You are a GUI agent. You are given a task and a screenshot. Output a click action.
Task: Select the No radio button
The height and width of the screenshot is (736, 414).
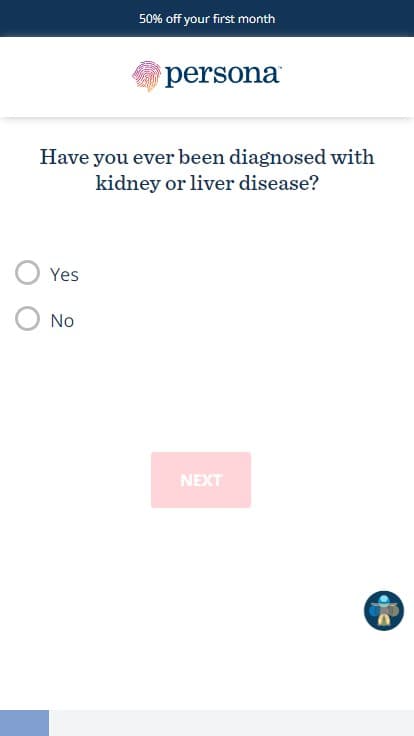27,319
